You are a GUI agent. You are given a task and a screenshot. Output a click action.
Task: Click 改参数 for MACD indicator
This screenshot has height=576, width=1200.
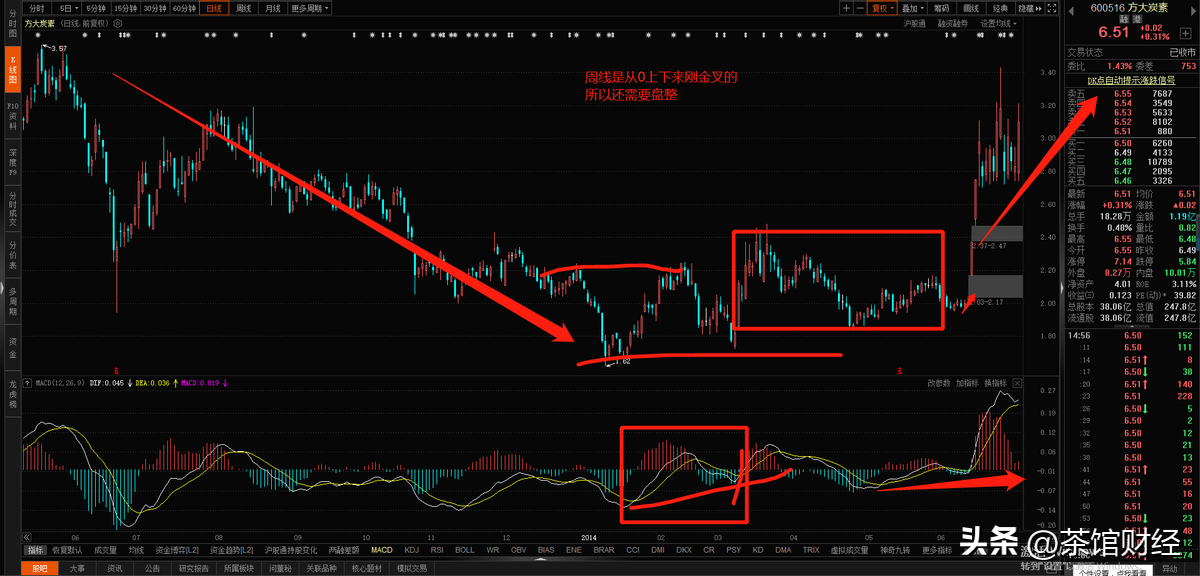[x=938, y=383]
